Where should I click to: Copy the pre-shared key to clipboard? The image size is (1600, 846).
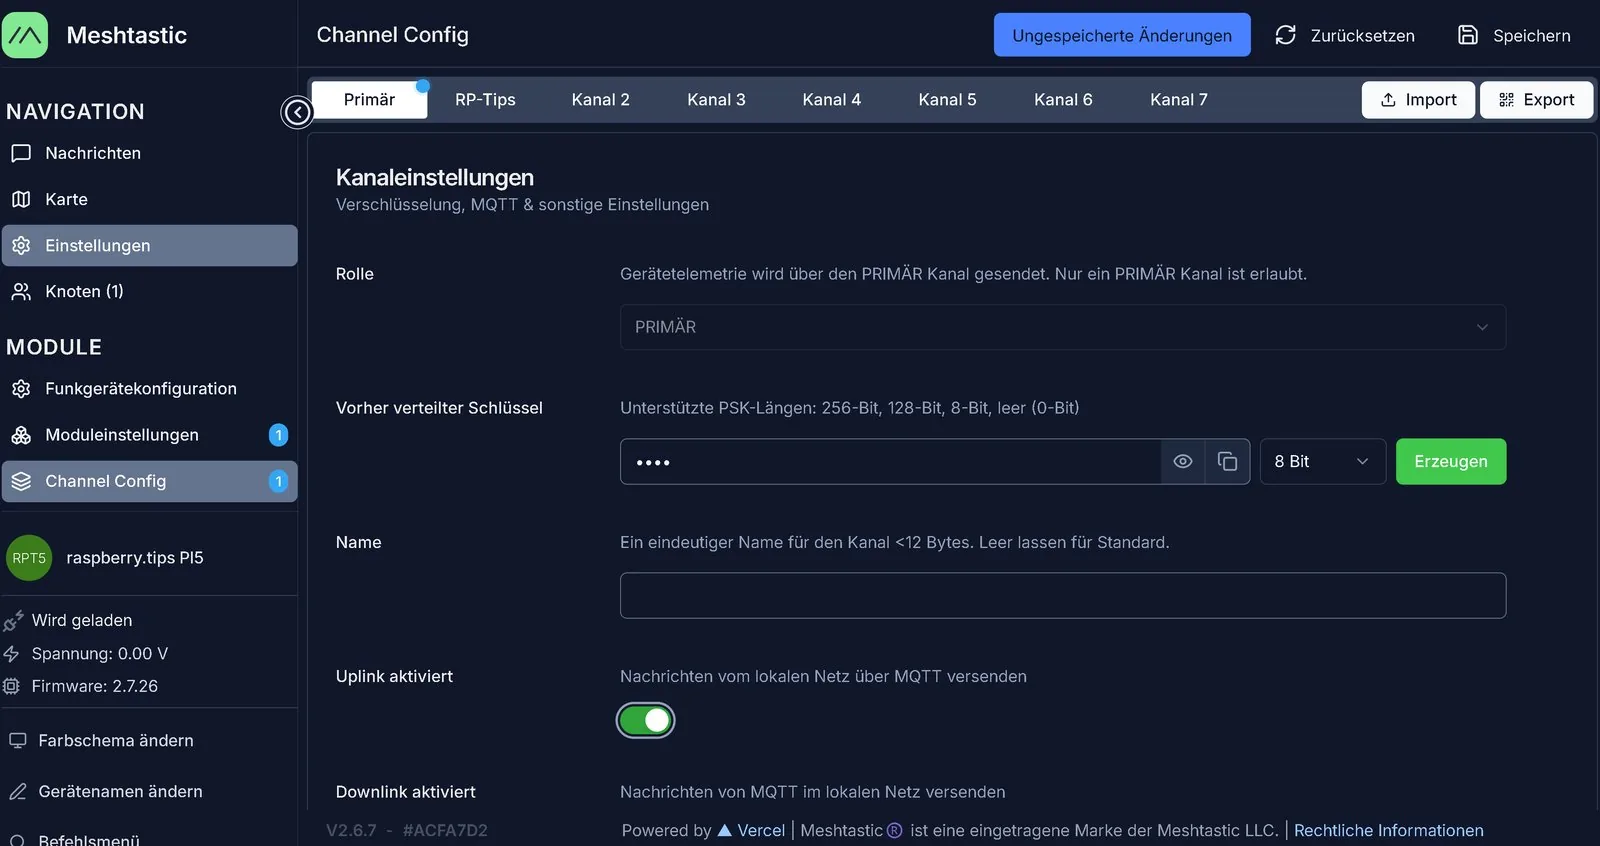1227,461
